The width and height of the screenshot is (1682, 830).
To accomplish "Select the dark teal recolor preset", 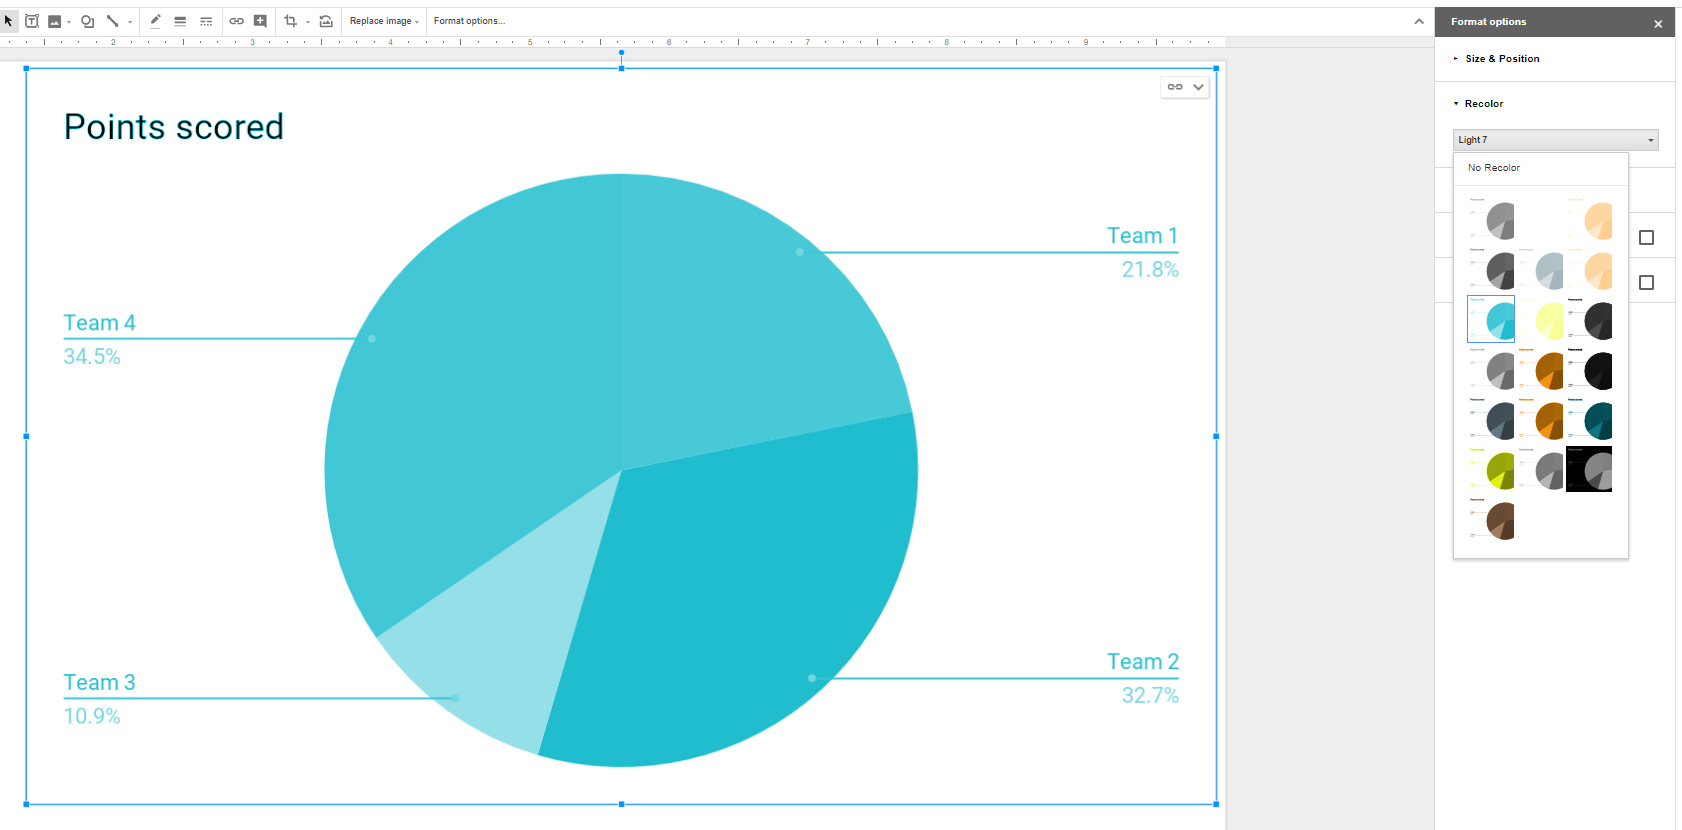I will point(1590,420).
